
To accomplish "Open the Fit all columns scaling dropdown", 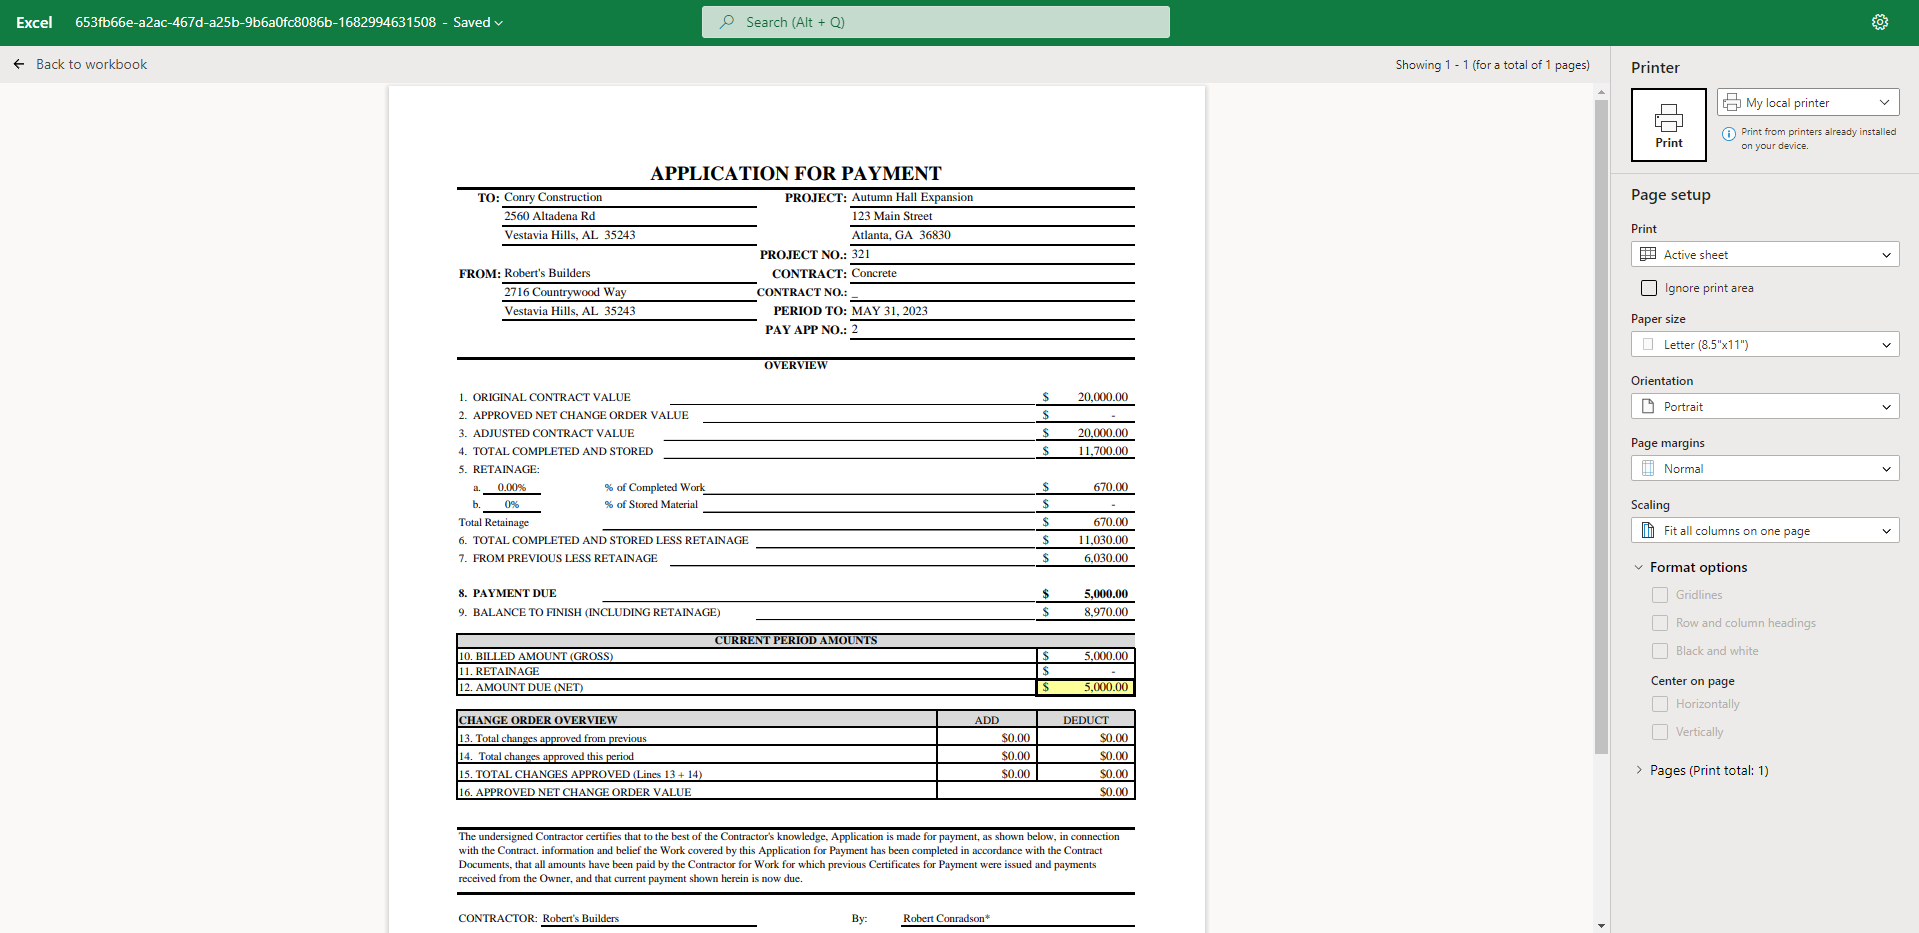I will click(x=1765, y=530).
